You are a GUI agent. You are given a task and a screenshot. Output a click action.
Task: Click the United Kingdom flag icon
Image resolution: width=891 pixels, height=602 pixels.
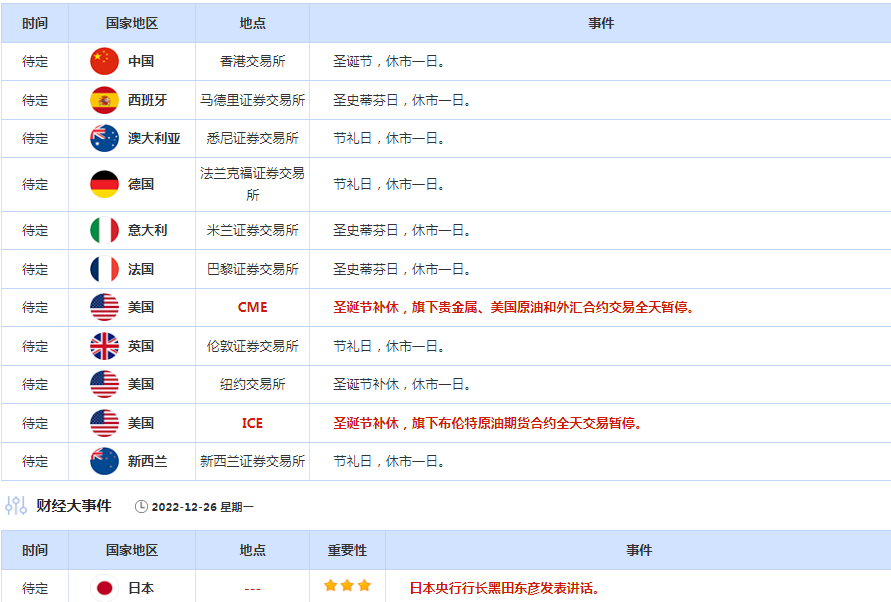tap(104, 346)
